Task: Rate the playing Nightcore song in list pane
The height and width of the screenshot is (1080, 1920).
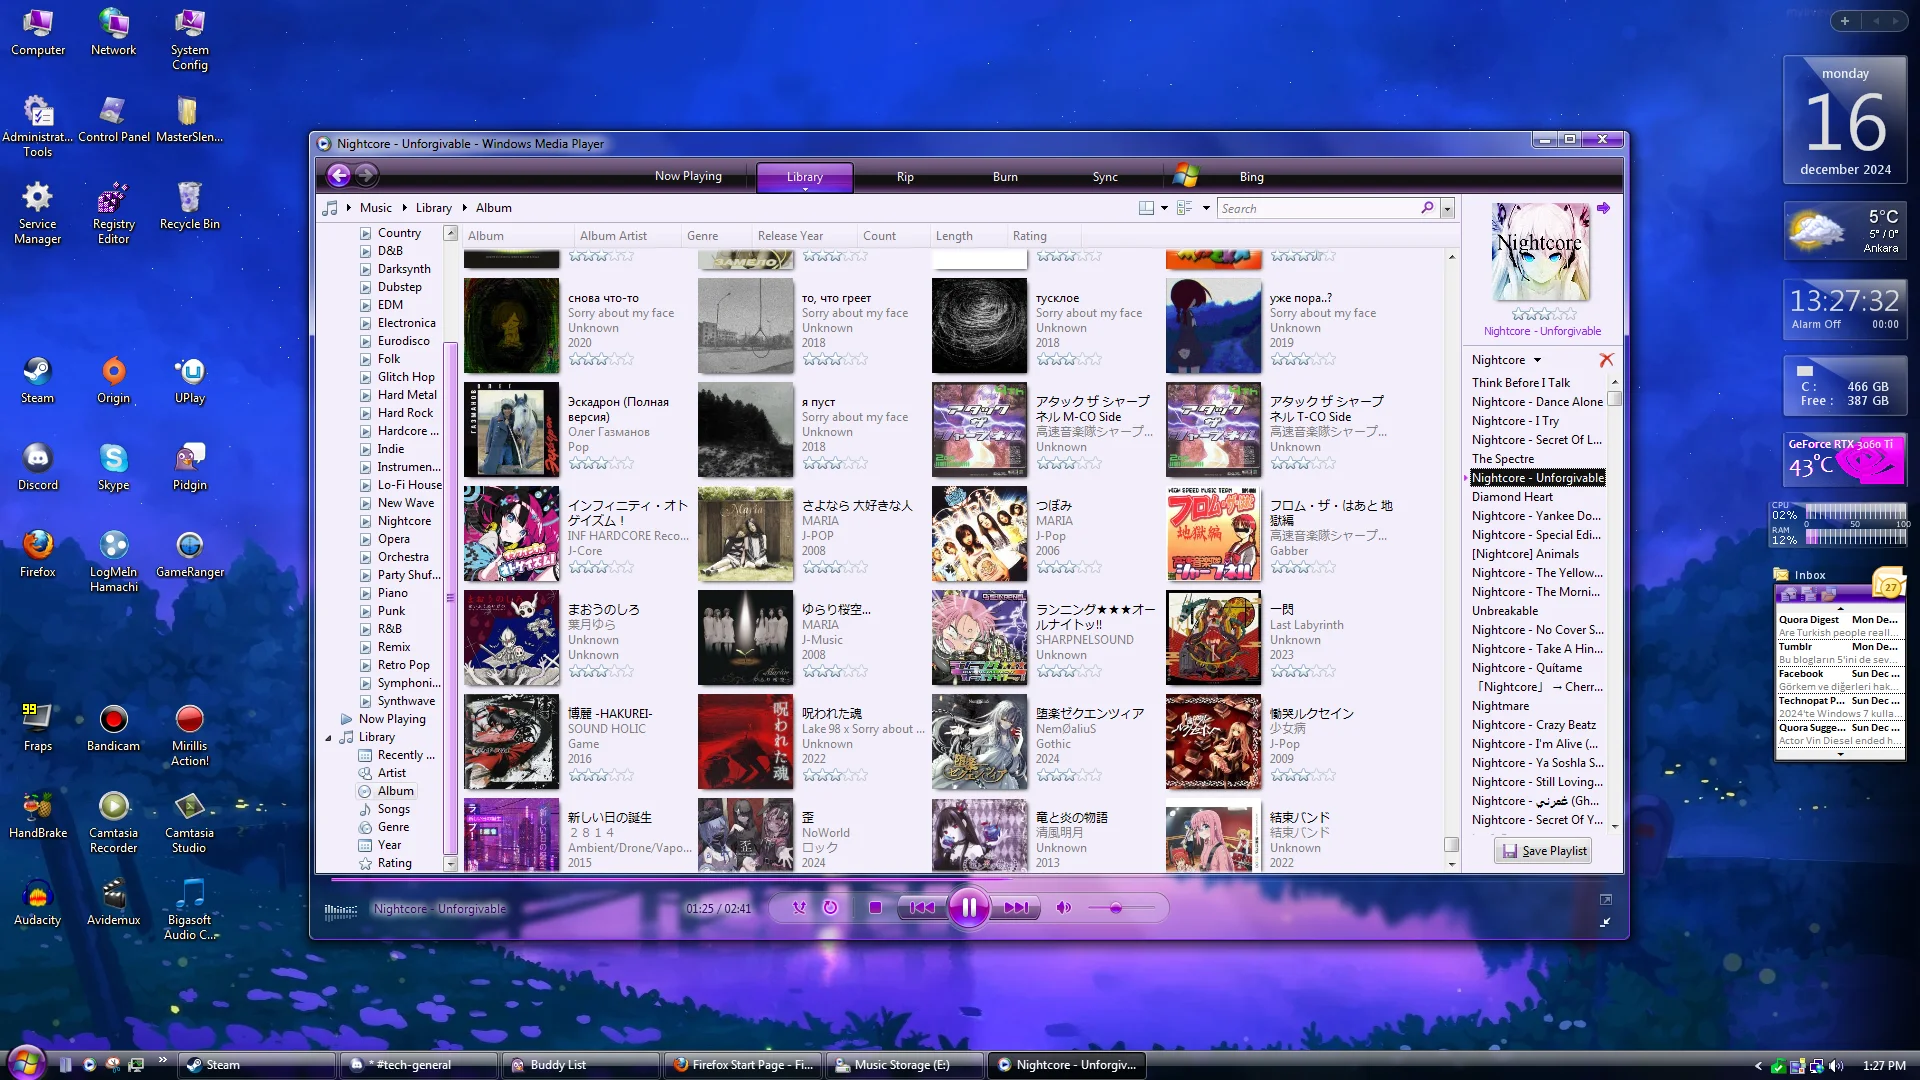Action: (1542, 314)
